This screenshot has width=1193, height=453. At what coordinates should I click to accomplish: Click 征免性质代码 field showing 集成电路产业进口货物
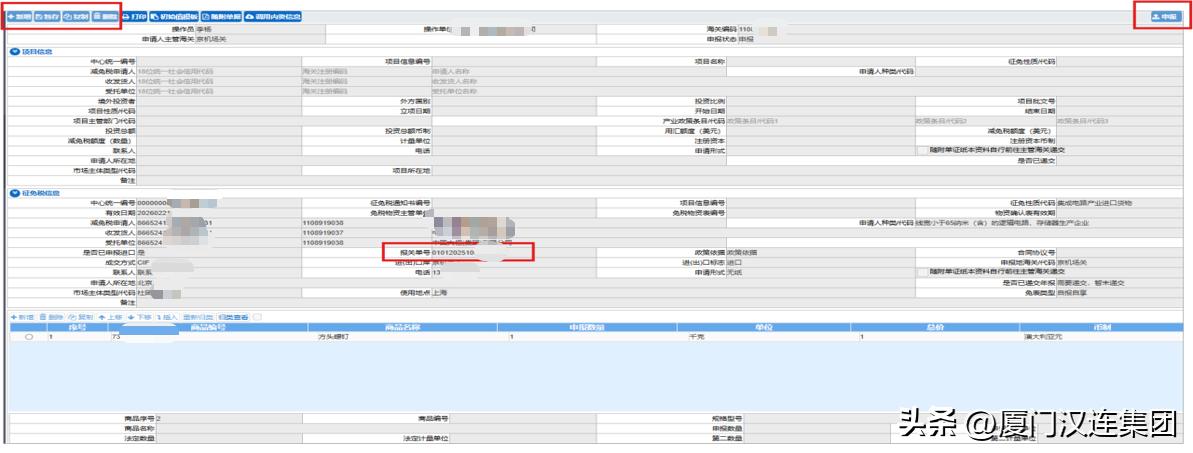tap(1121, 203)
